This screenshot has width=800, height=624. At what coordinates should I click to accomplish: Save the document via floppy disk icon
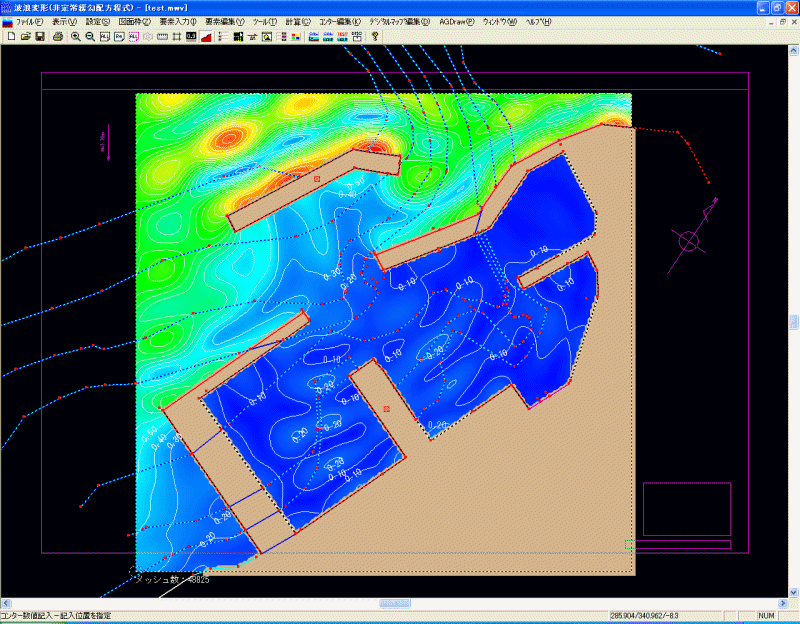[x=39, y=36]
